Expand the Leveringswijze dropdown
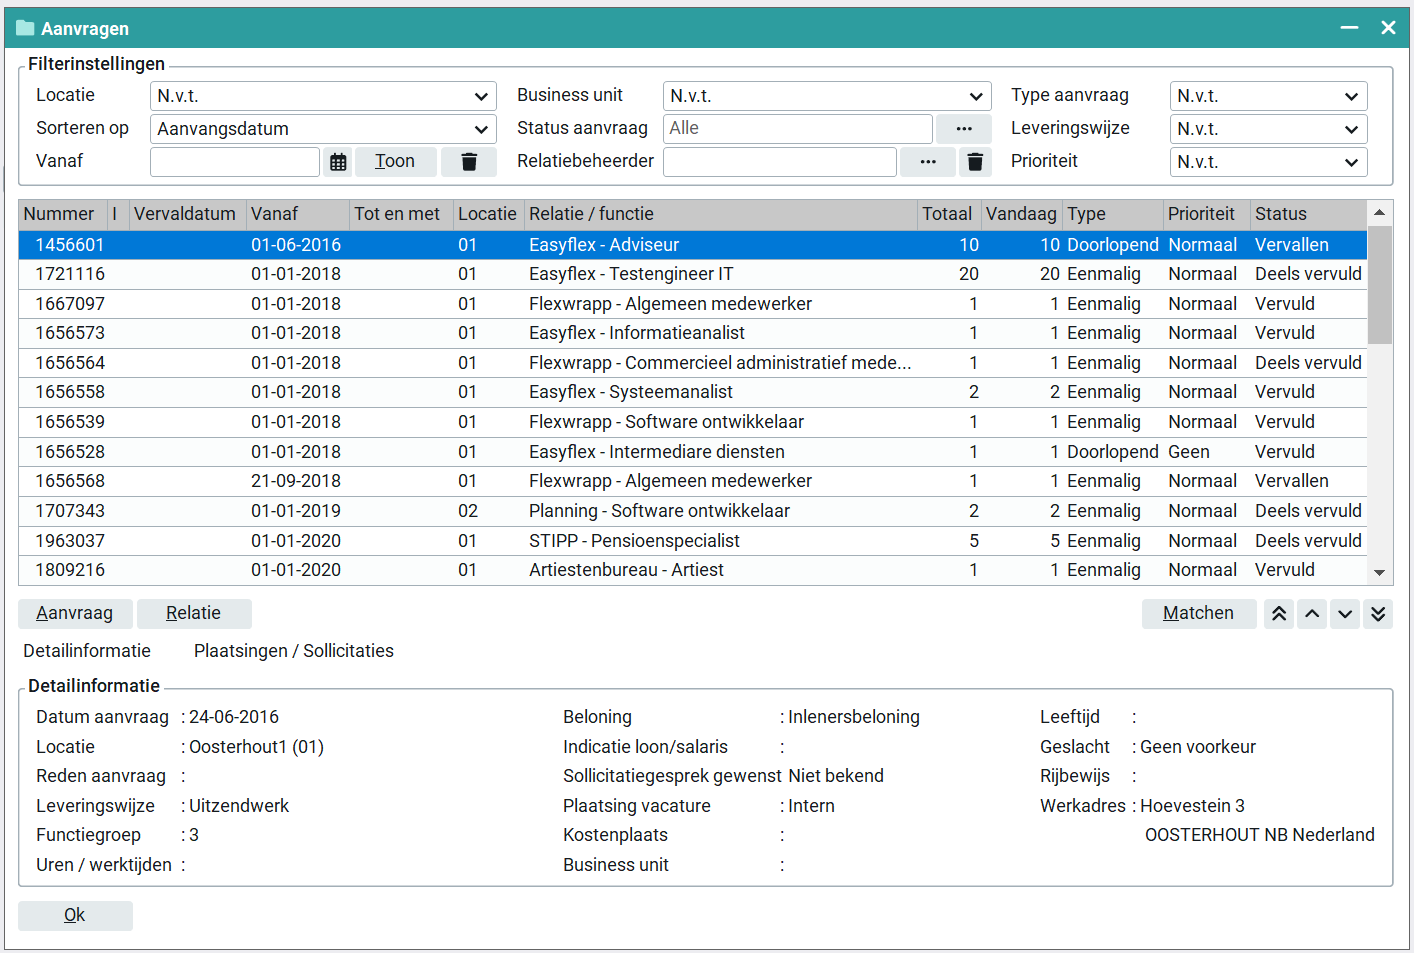This screenshot has width=1414, height=953. click(1268, 129)
